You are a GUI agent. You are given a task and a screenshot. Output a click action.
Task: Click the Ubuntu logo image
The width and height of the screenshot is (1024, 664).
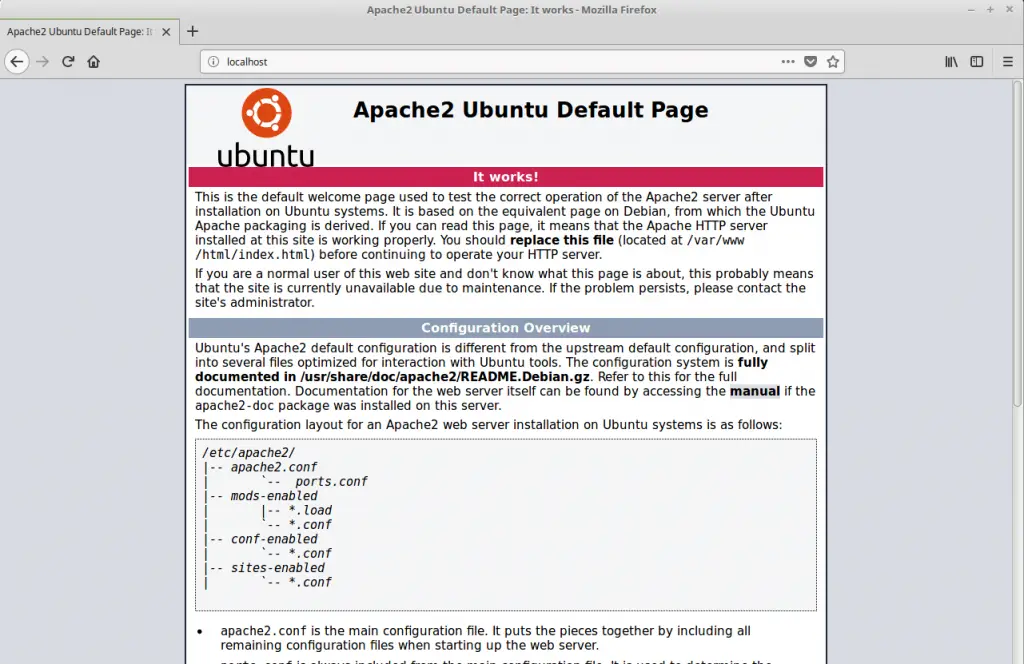(266, 127)
